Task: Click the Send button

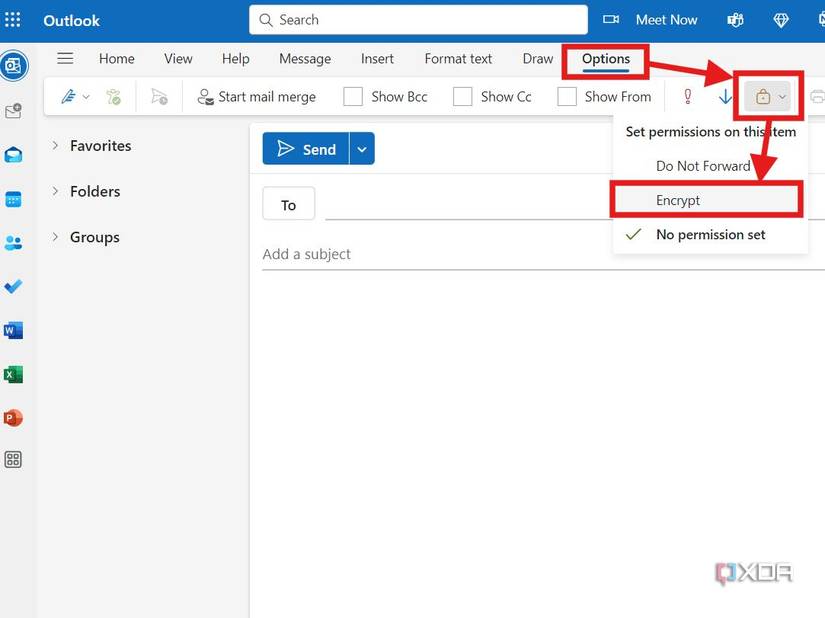Action: (307, 147)
